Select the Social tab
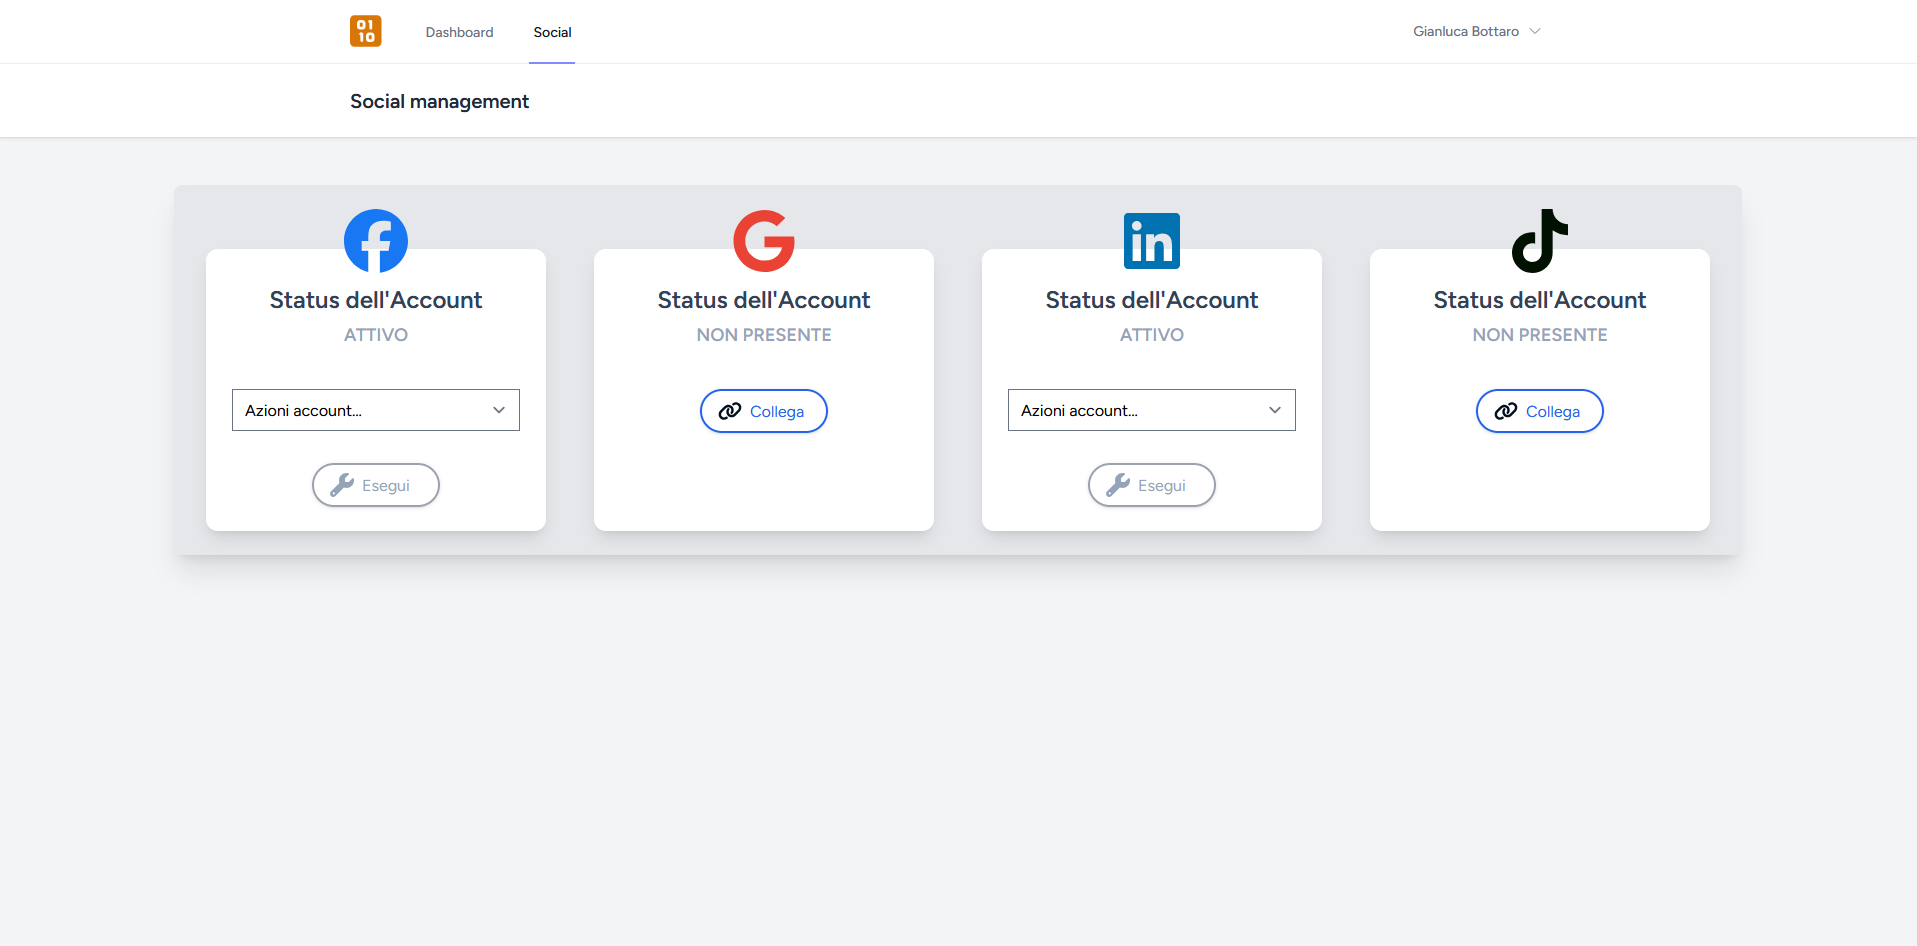The image size is (1917, 946). coord(552,32)
